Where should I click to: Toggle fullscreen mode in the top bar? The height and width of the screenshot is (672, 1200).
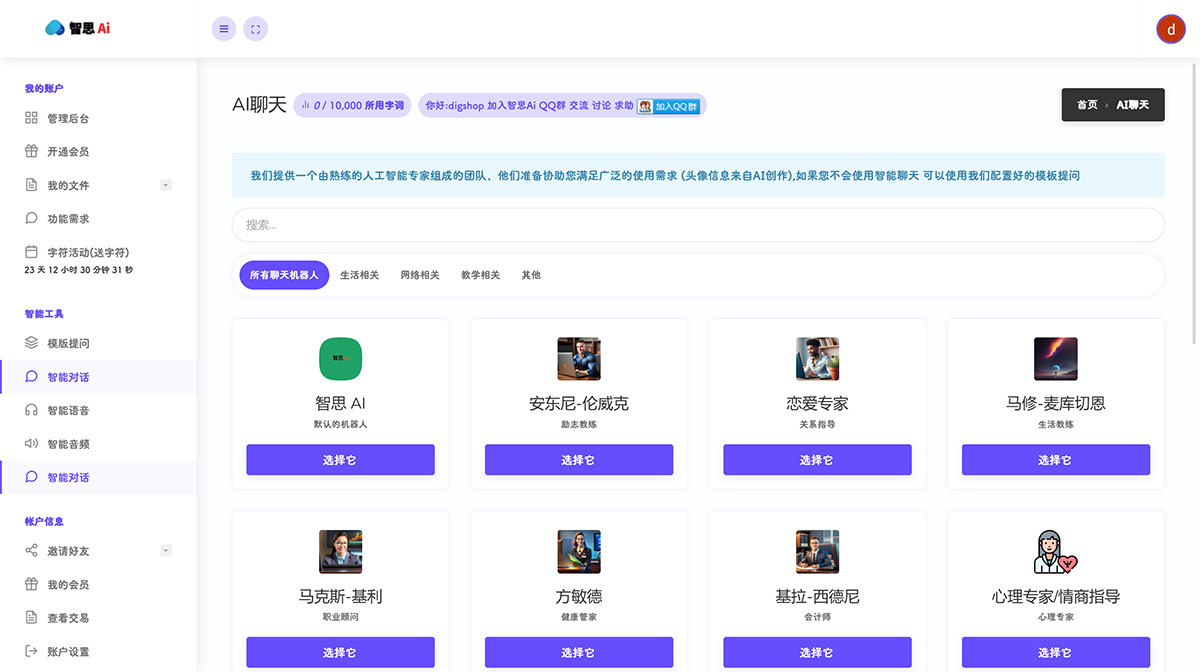point(255,28)
